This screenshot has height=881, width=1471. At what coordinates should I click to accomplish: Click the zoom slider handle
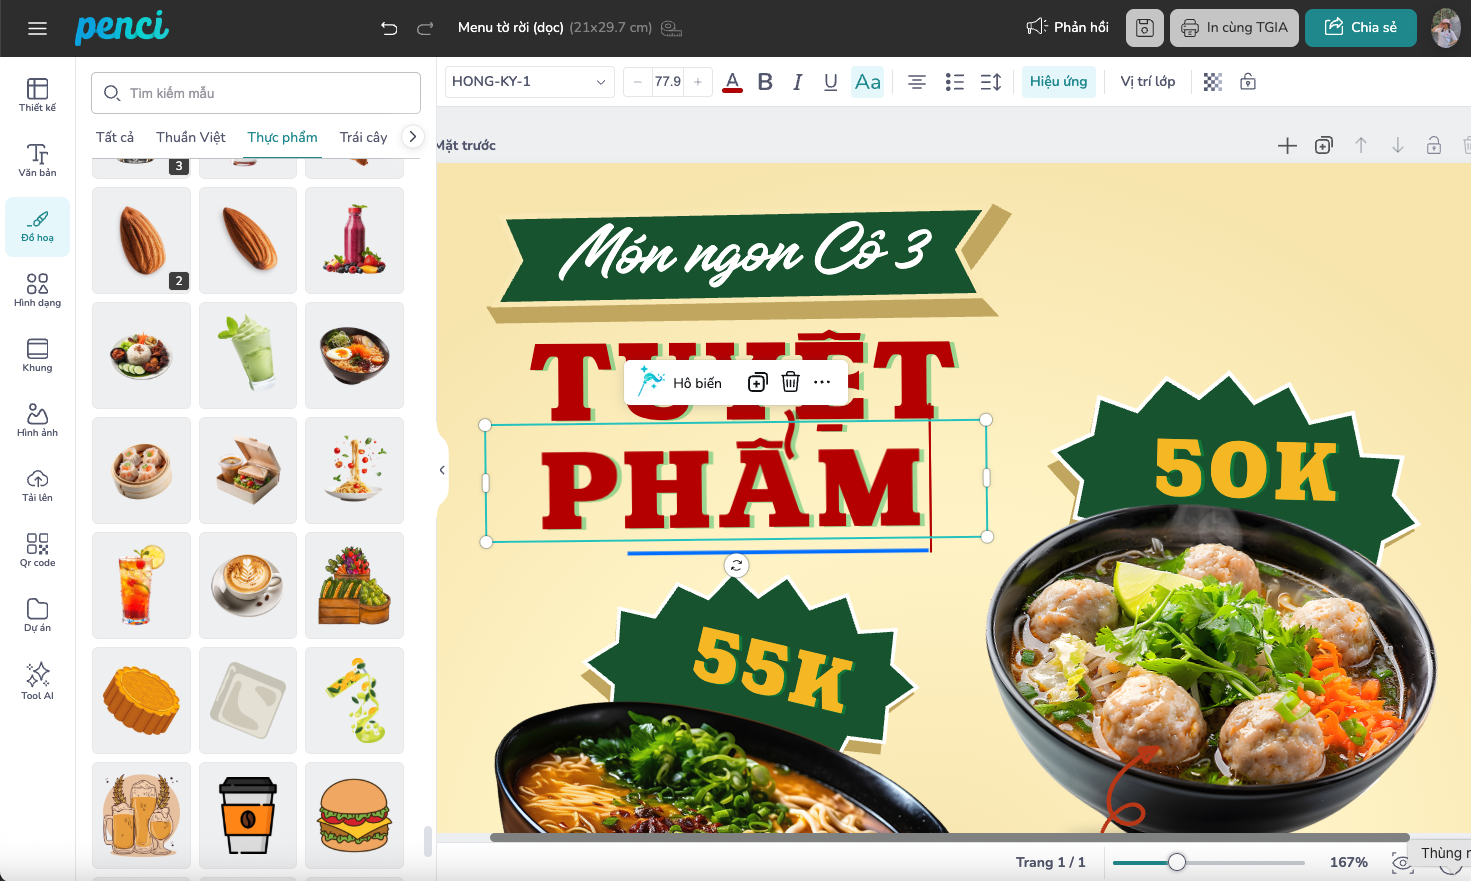pos(1177,862)
